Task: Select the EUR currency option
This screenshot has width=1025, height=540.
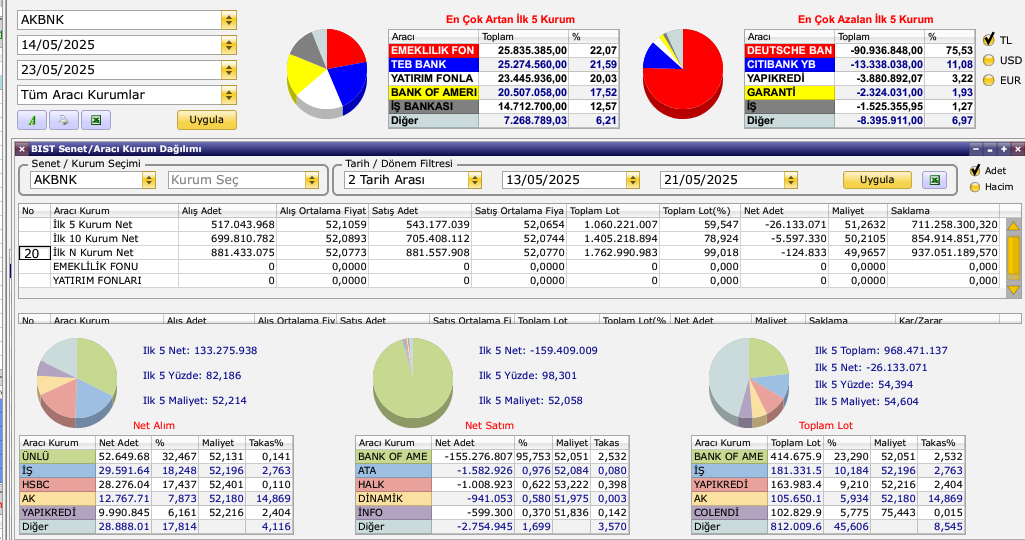Action: pyautogui.click(x=988, y=80)
